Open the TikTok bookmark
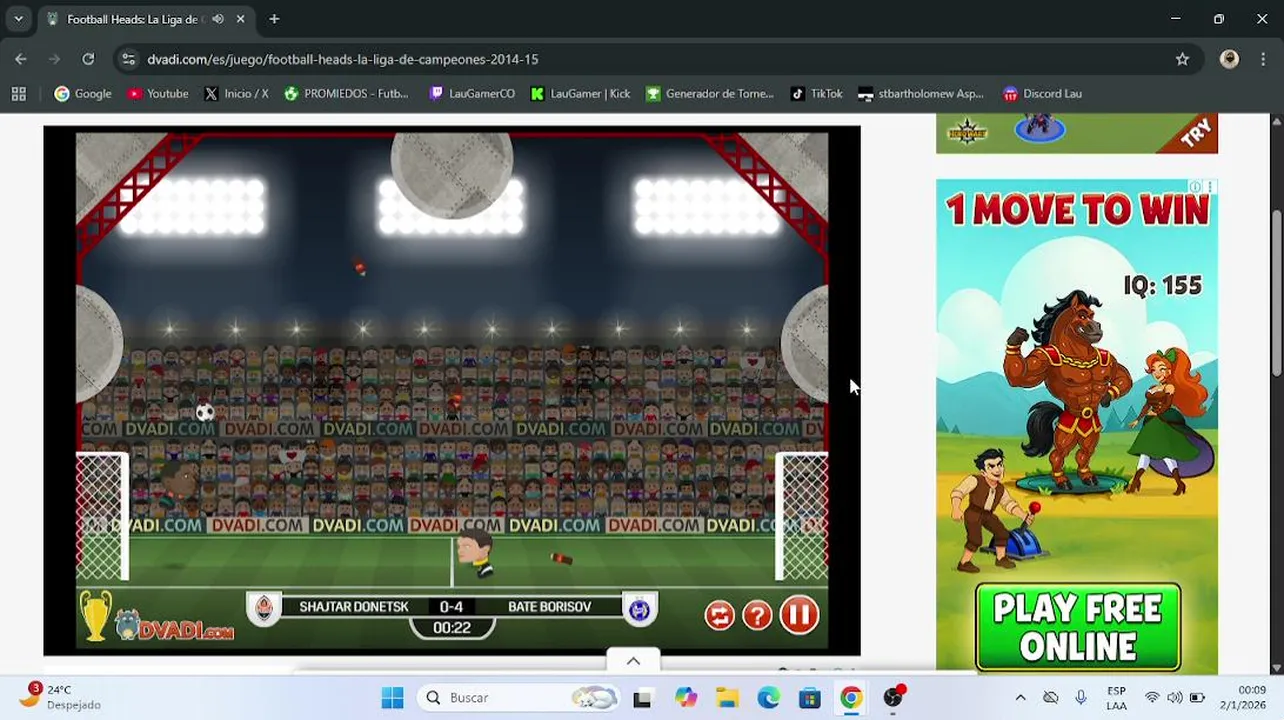 pyautogui.click(x=816, y=93)
